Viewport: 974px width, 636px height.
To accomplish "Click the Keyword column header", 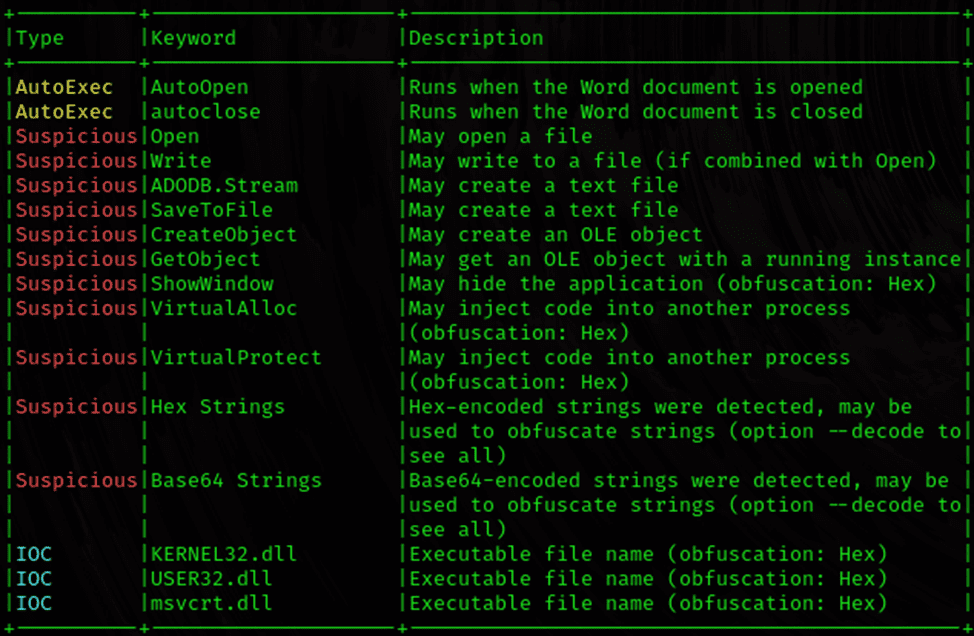I will pyautogui.click(x=193, y=38).
